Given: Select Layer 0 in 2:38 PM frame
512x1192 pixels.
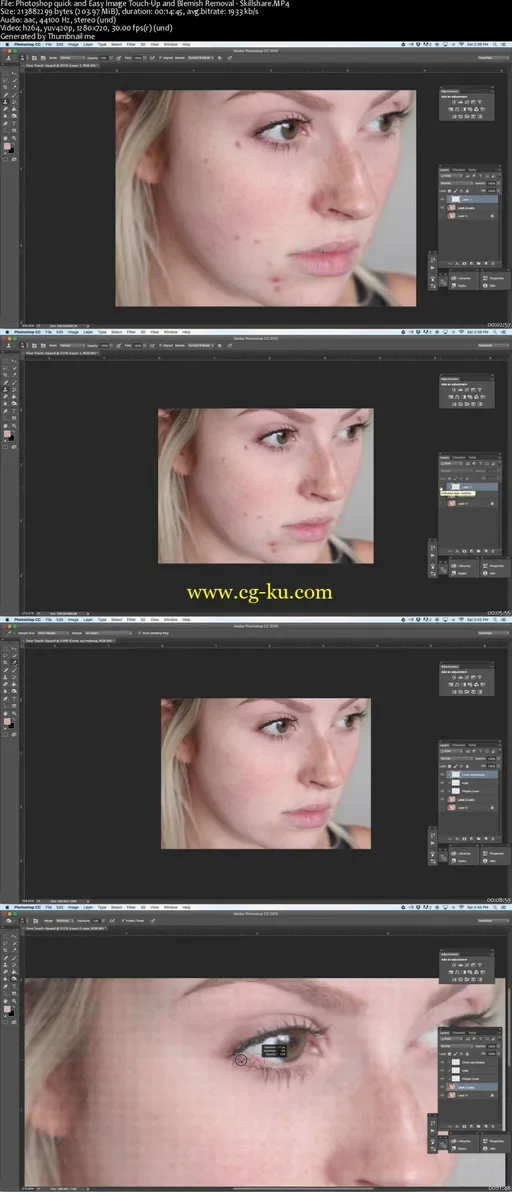Looking at the screenshot, I should point(472,216).
